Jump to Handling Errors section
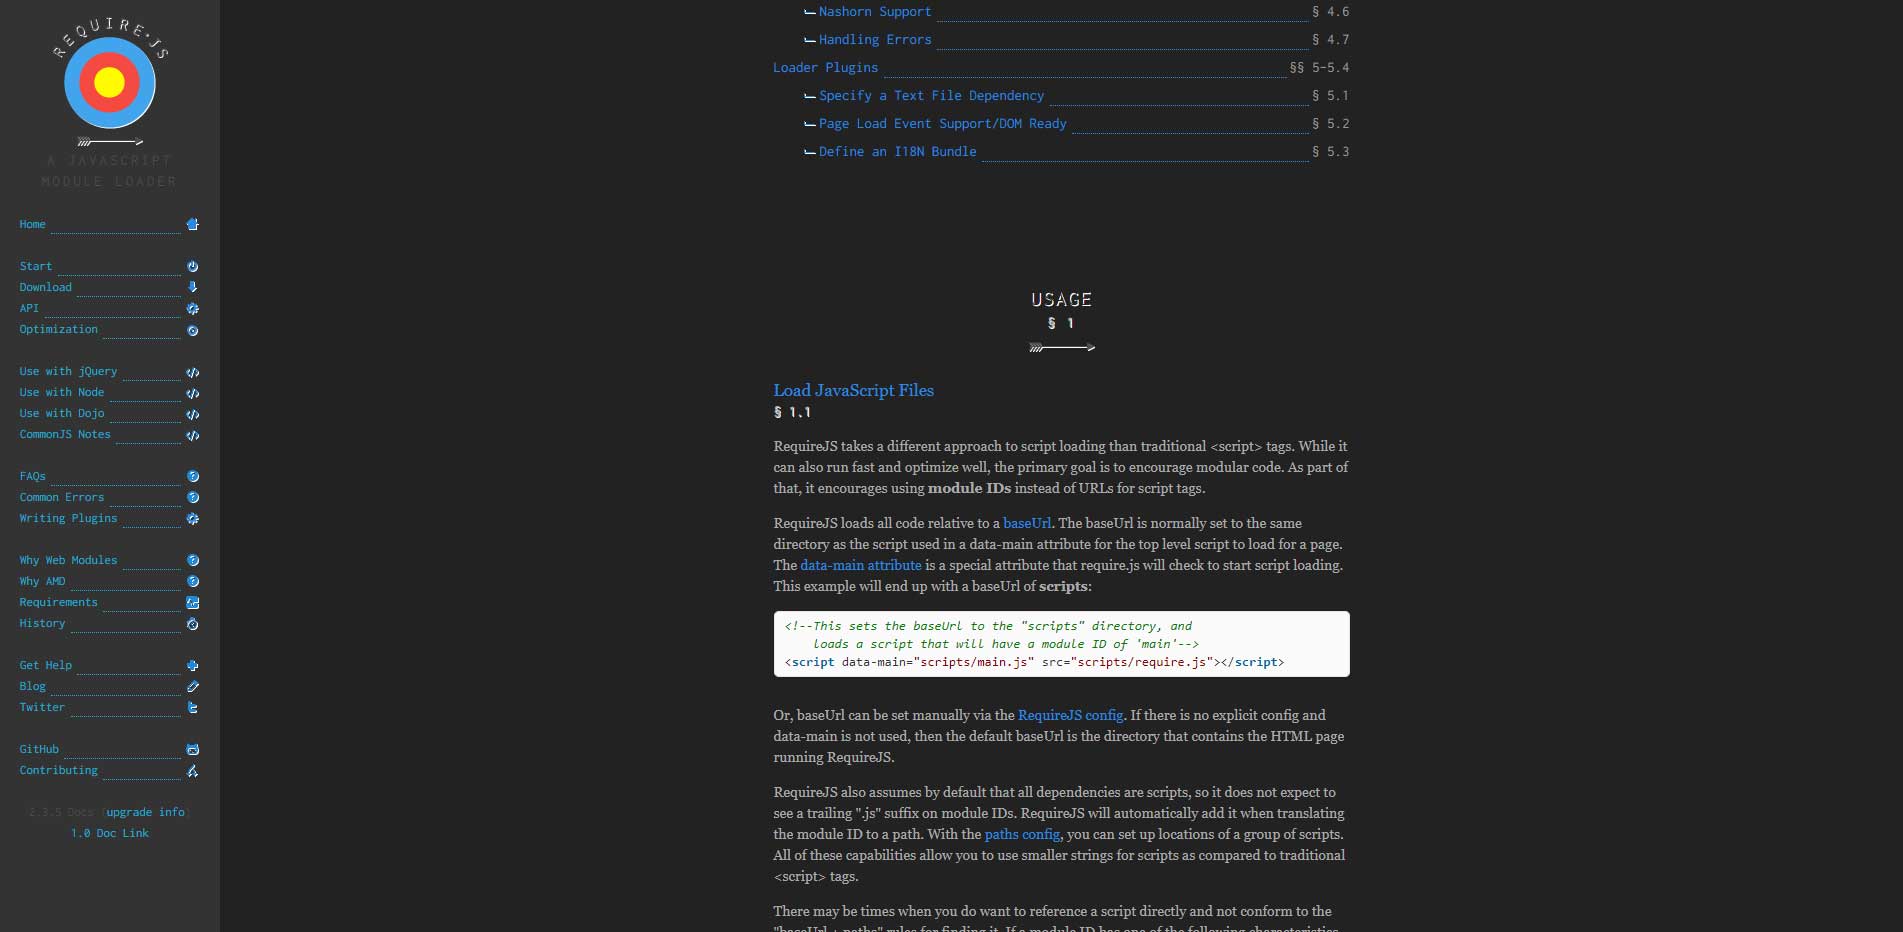 (x=875, y=40)
